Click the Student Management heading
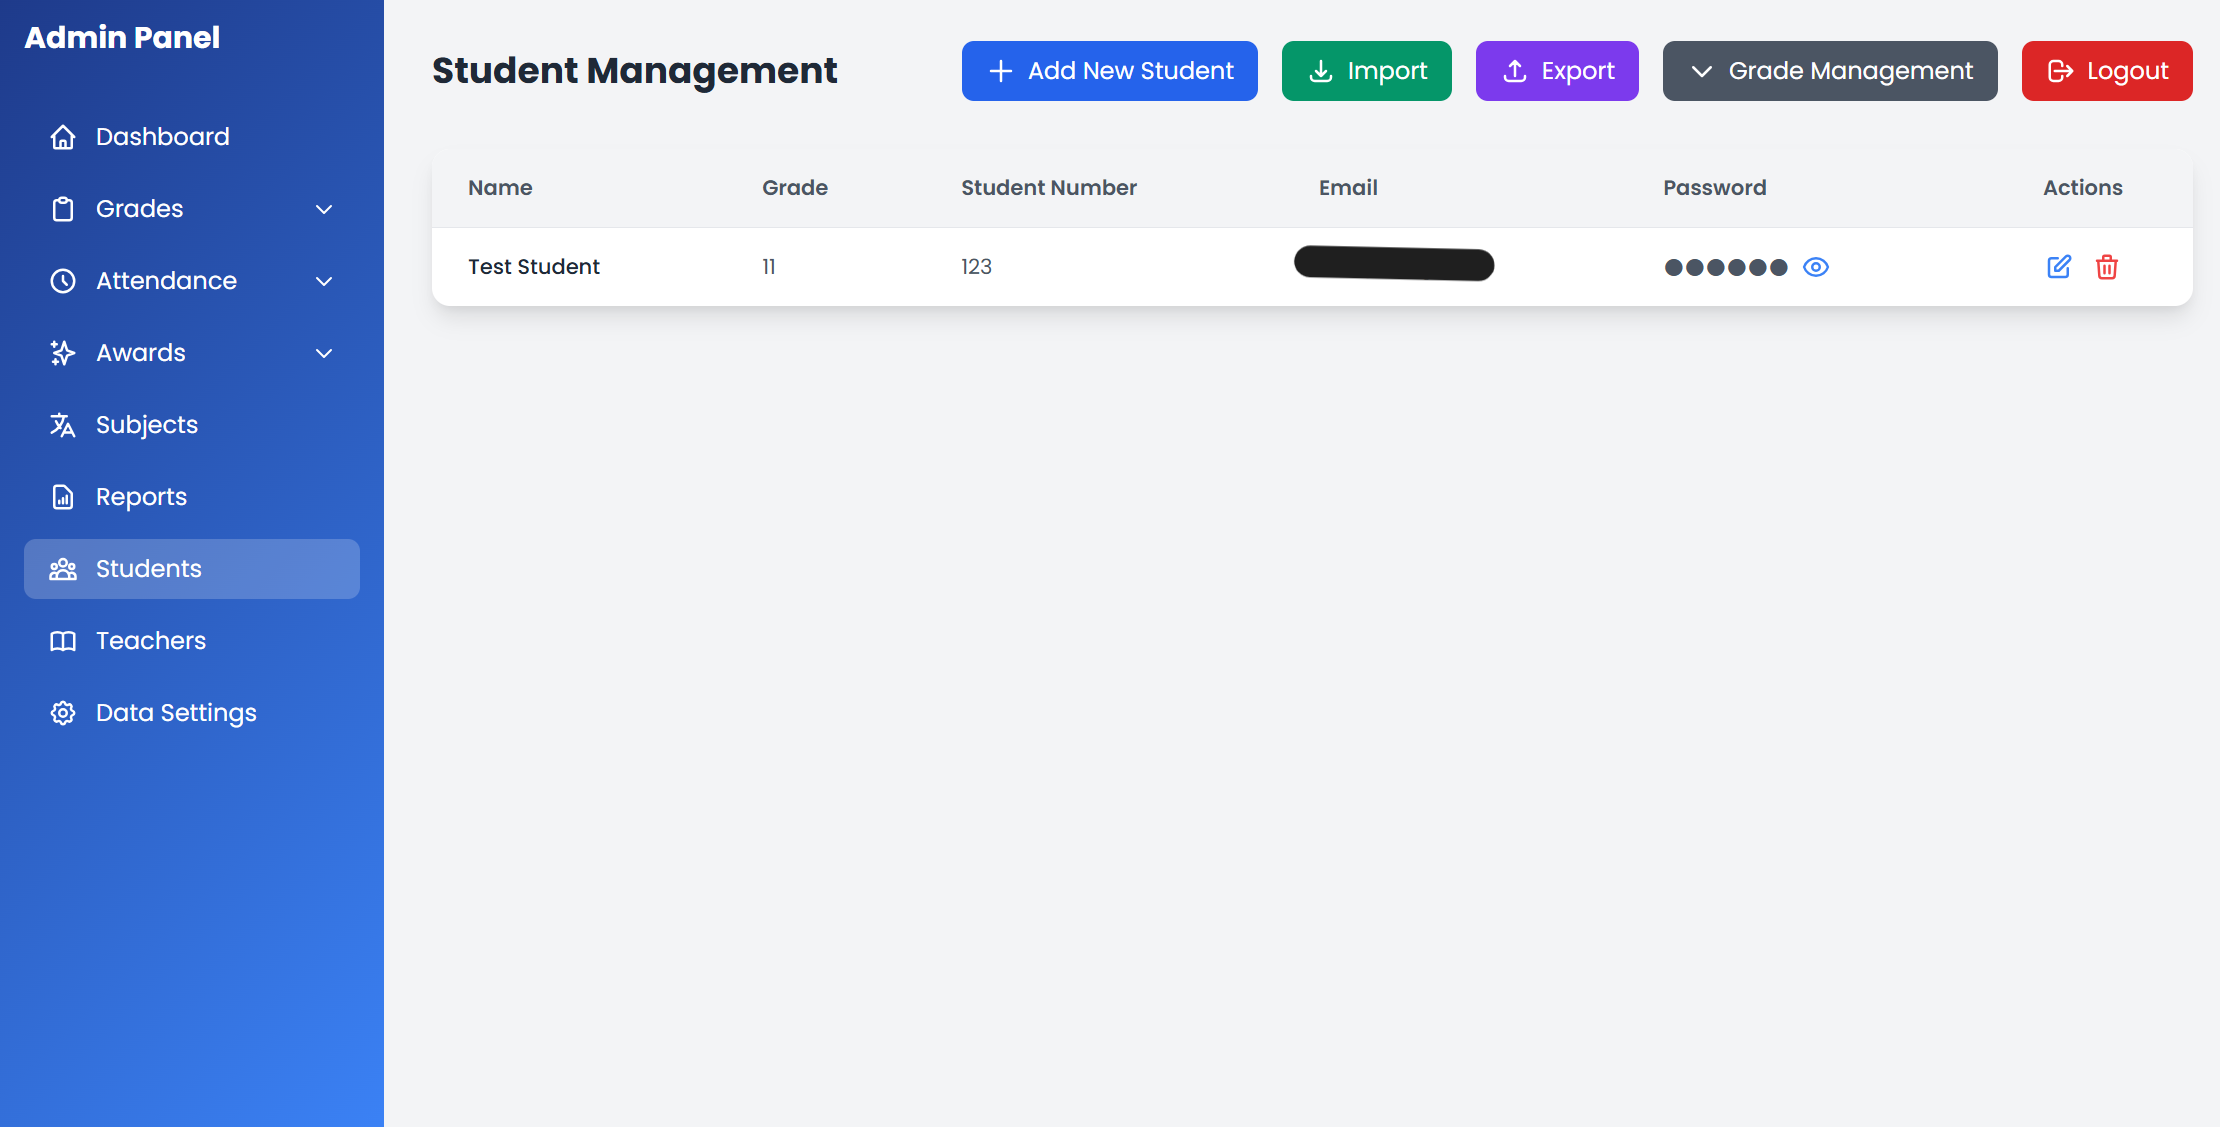Image resolution: width=2220 pixels, height=1127 pixels. coord(635,71)
